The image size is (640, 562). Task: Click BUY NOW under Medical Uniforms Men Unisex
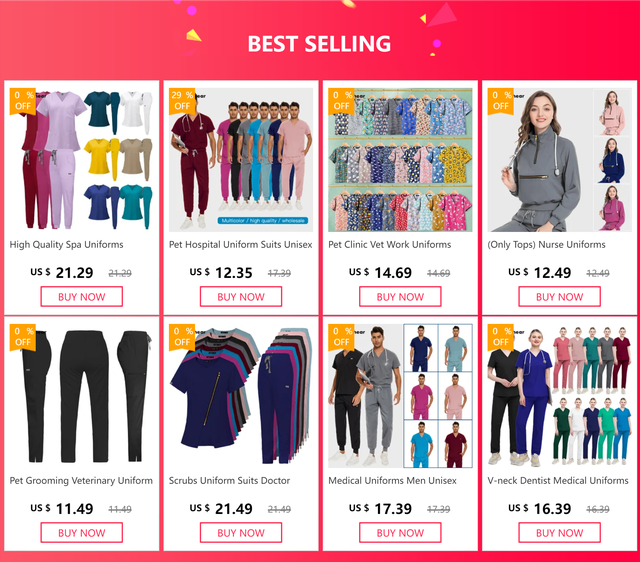pos(400,533)
